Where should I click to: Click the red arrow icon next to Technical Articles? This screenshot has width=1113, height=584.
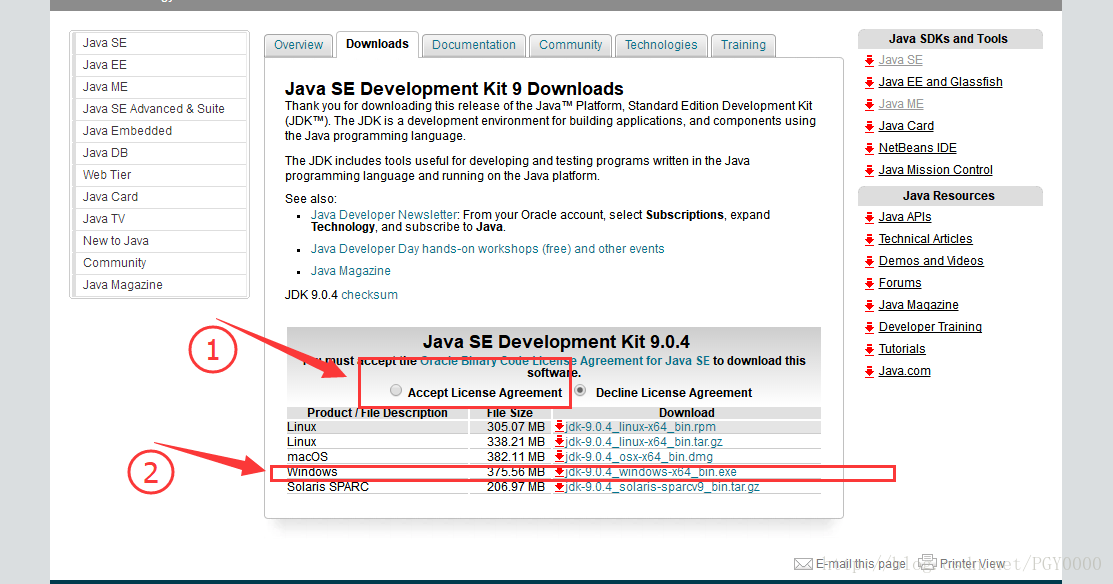[x=870, y=239]
